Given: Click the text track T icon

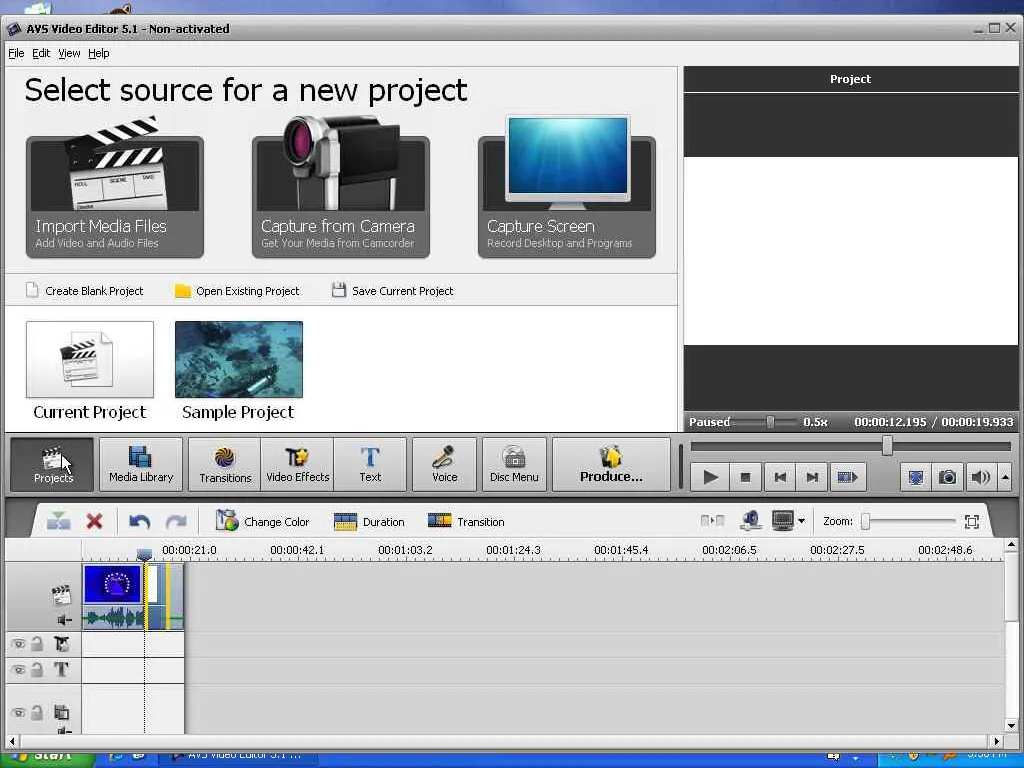Looking at the screenshot, I should pyautogui.click(x=61, y=669).
